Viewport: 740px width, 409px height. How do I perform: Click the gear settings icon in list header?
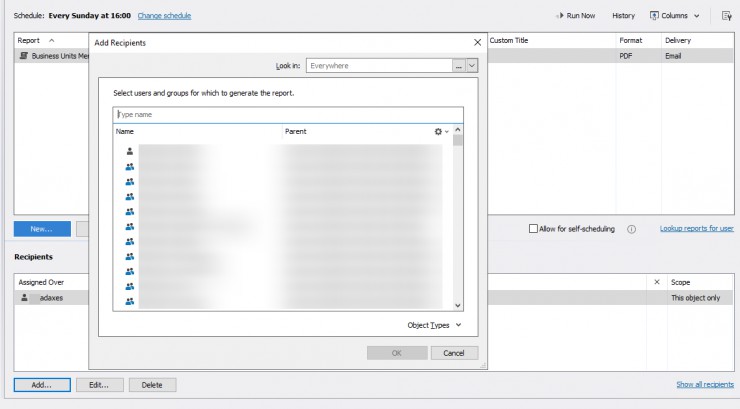[438, 131]
